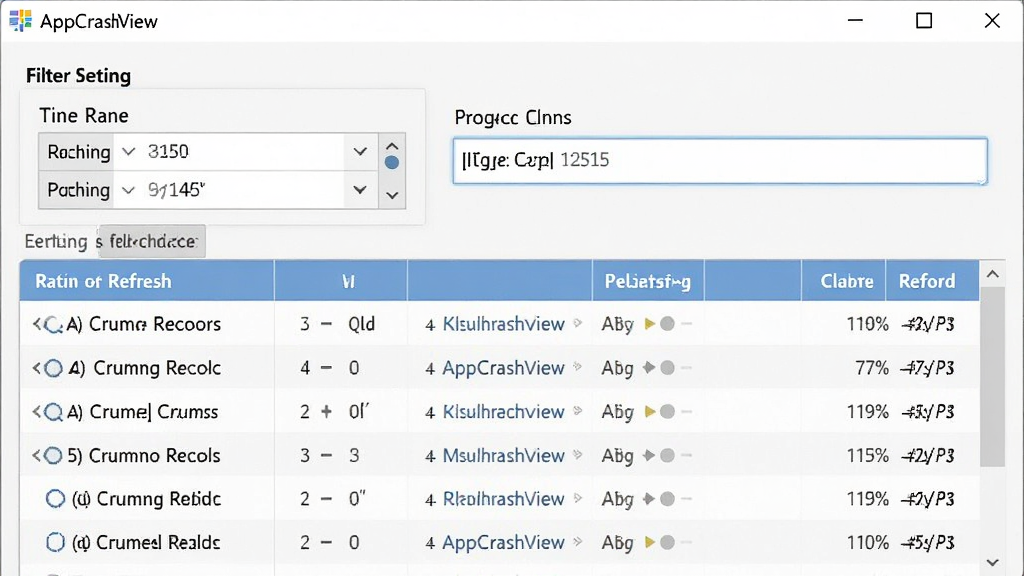Select the radio circle in Crumno Recols row
This screenshot has height=576, width=1024.
53,455
